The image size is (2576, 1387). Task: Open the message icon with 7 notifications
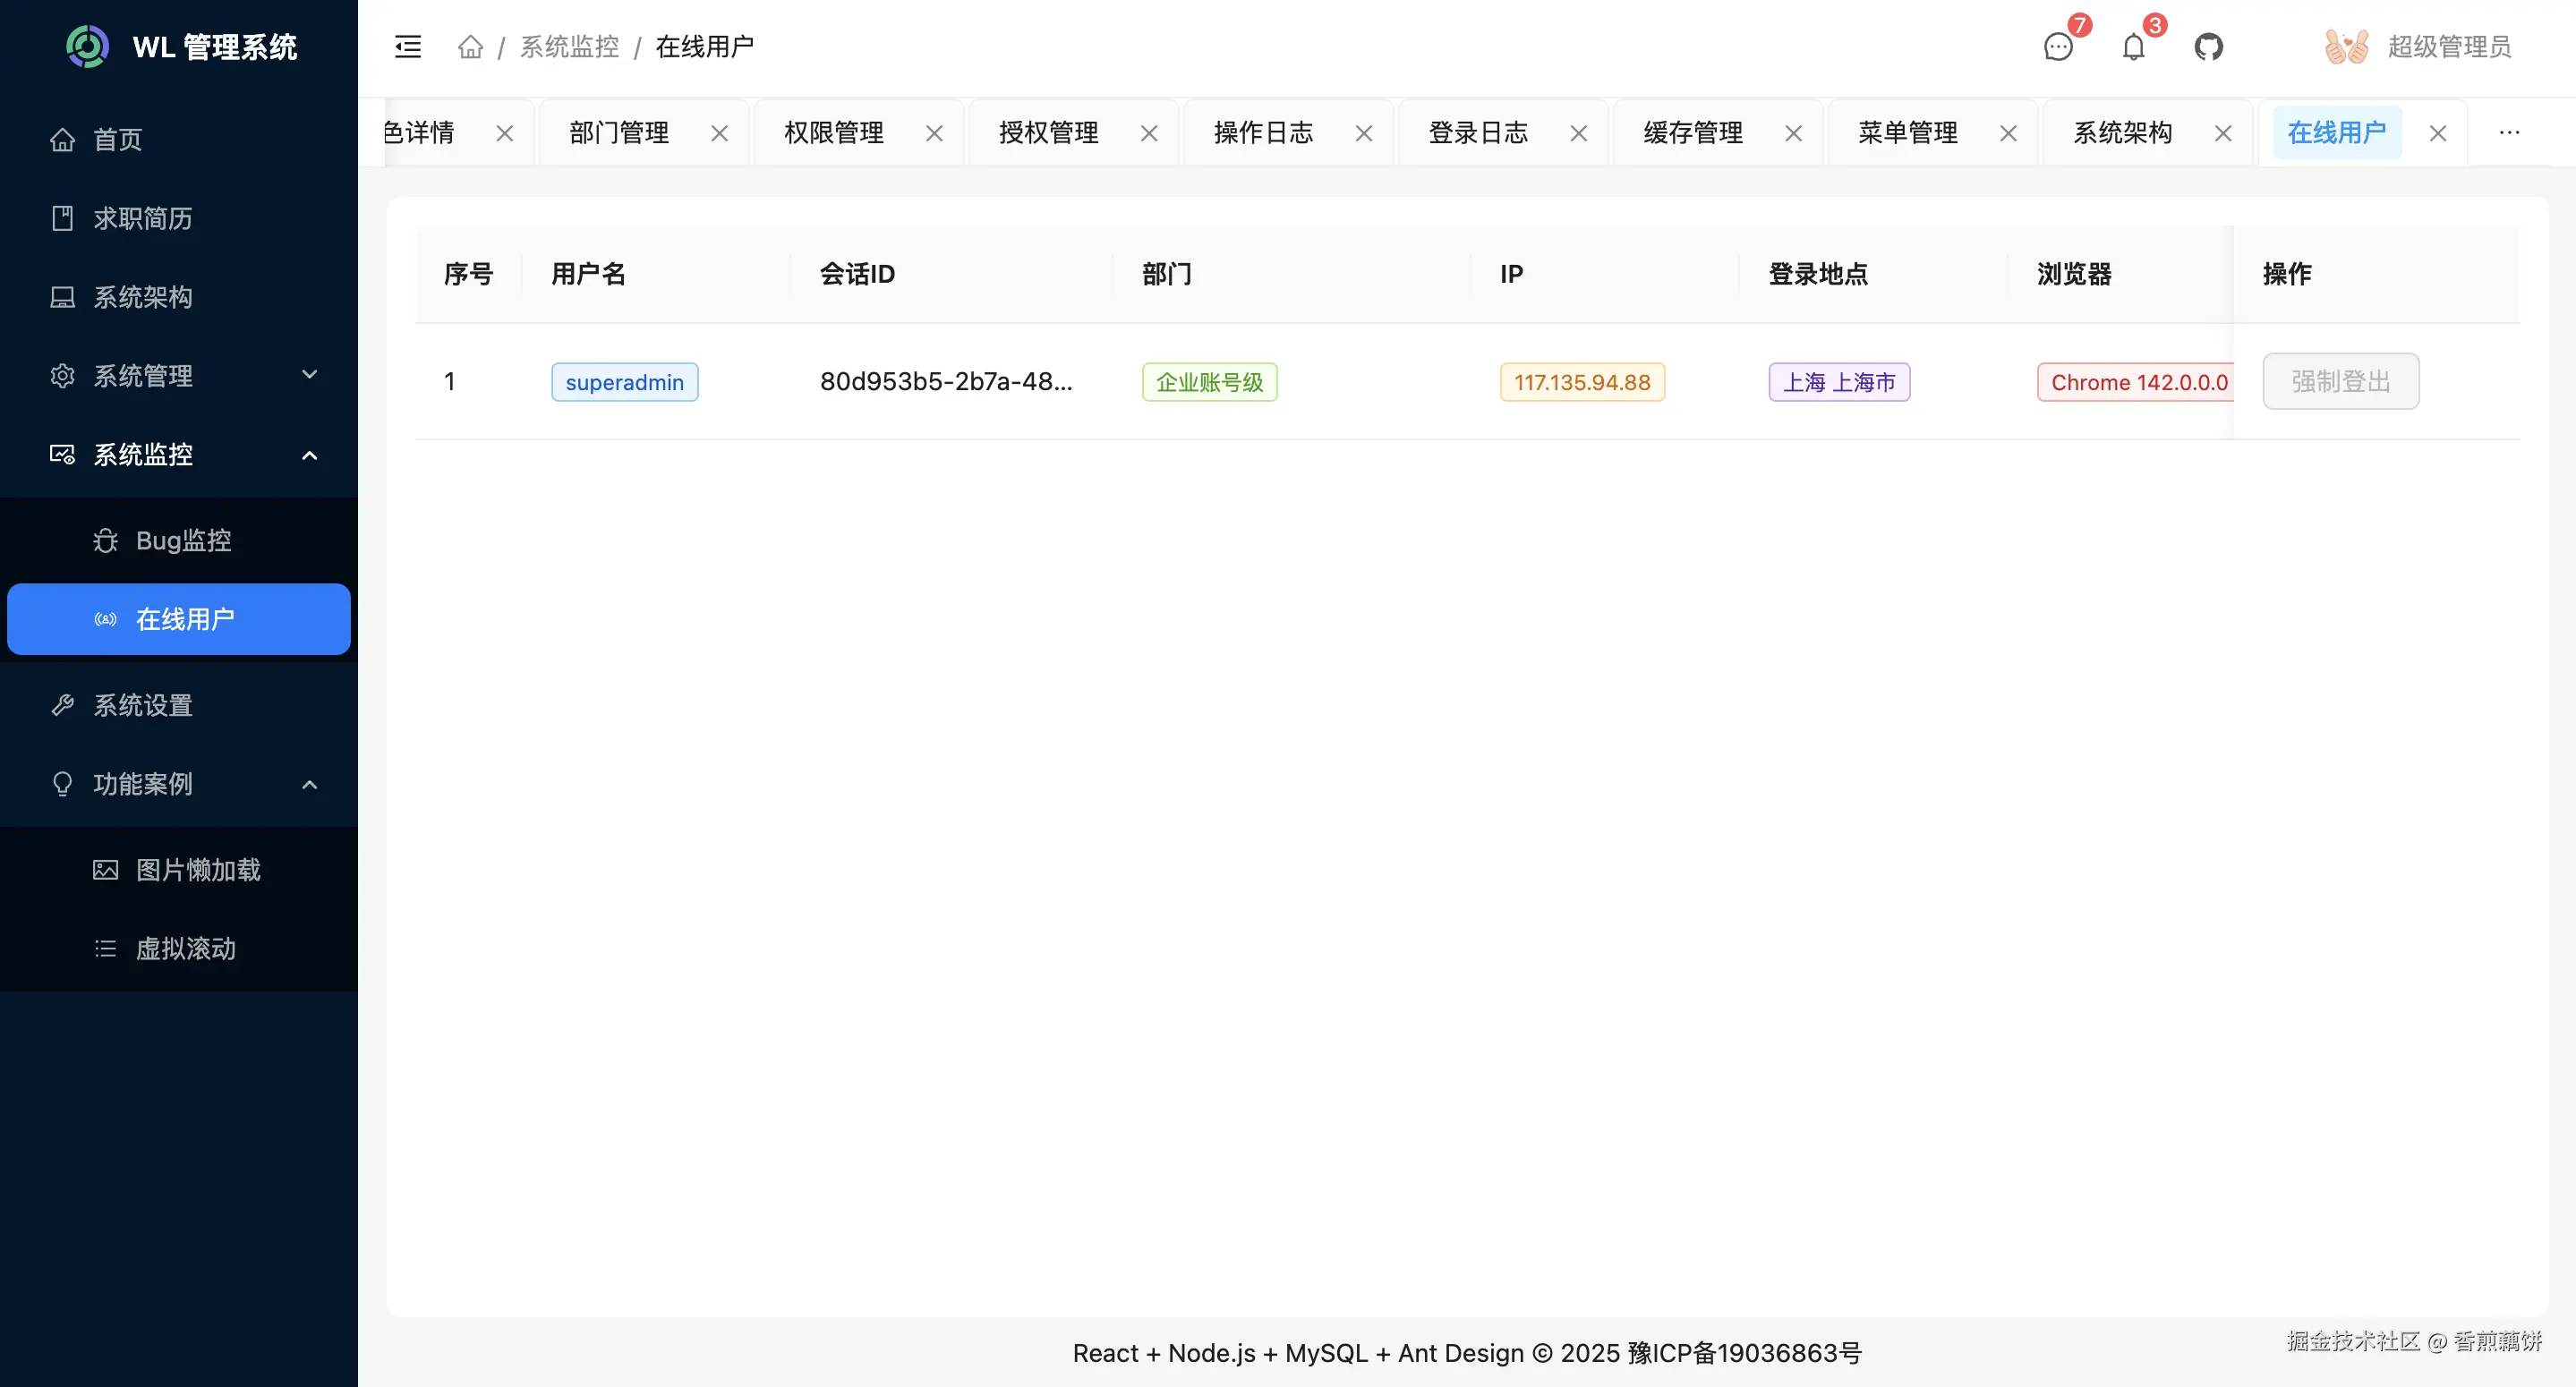click(2057, 47)
